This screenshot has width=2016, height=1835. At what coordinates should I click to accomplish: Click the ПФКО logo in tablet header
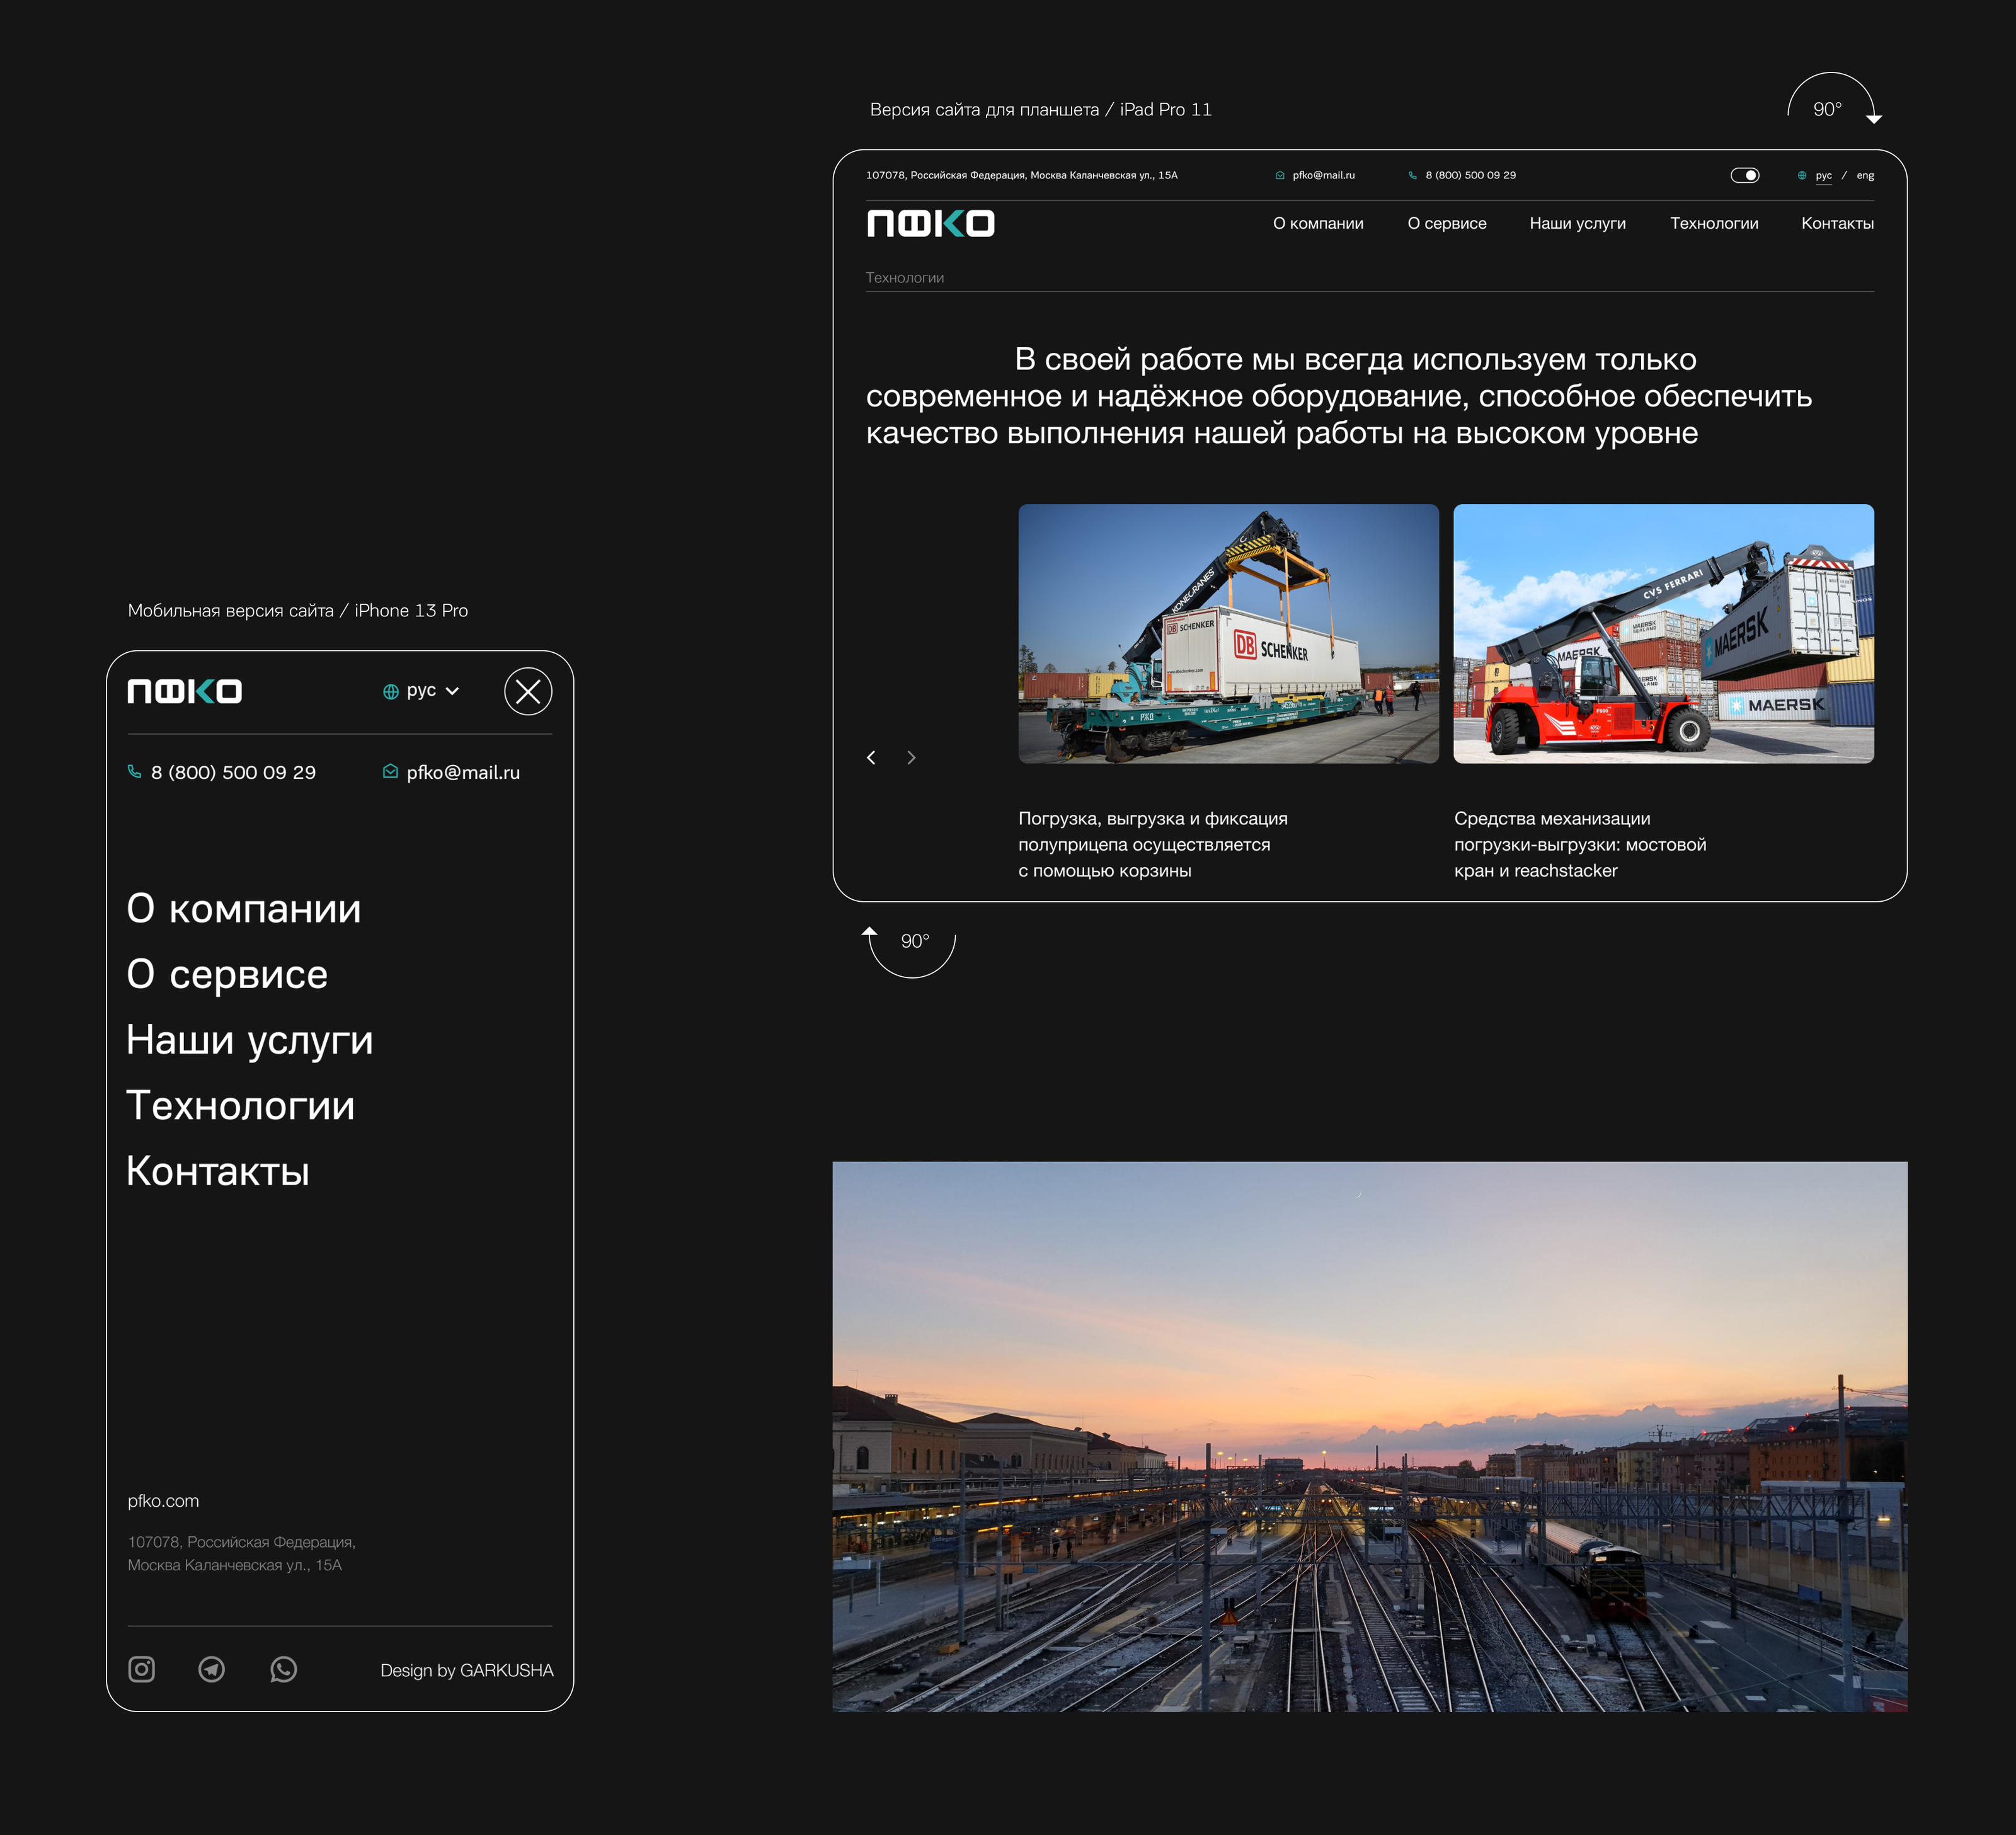(930, 223)
